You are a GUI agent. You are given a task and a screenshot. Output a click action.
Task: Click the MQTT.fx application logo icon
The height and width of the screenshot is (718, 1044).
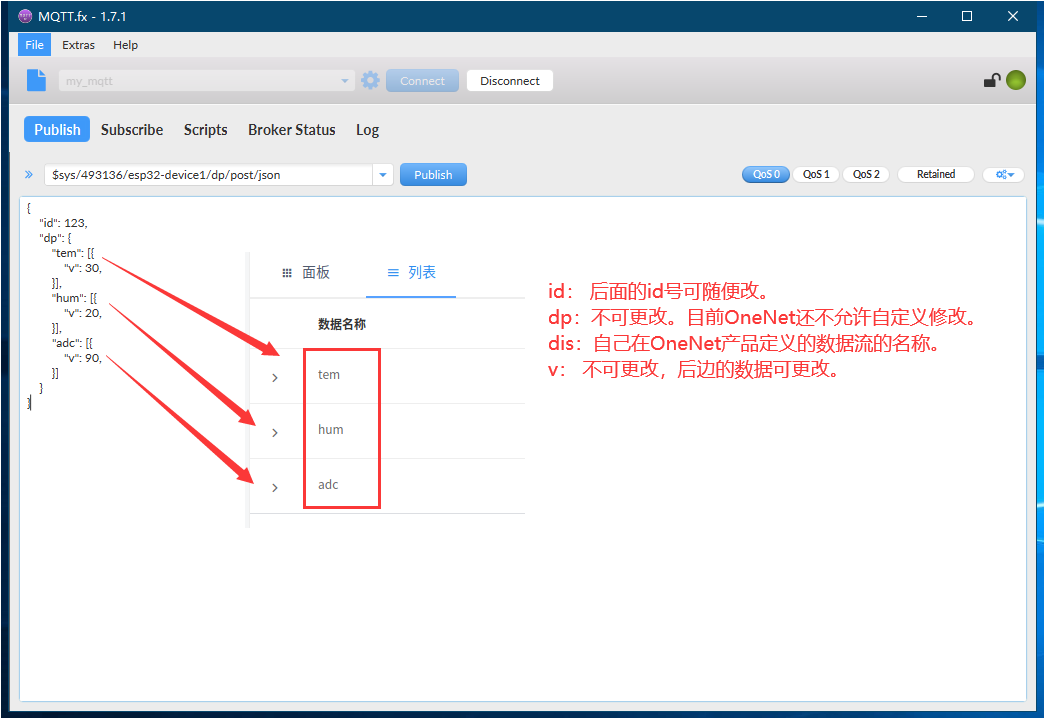[x=25, y=16]
